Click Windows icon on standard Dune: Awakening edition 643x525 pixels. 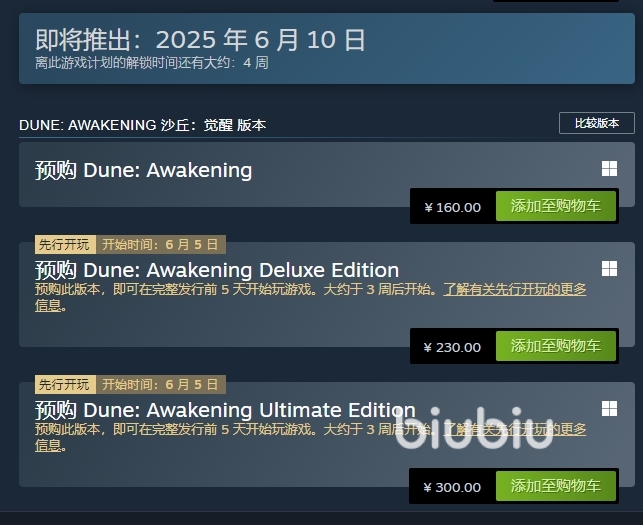point(609,169)
